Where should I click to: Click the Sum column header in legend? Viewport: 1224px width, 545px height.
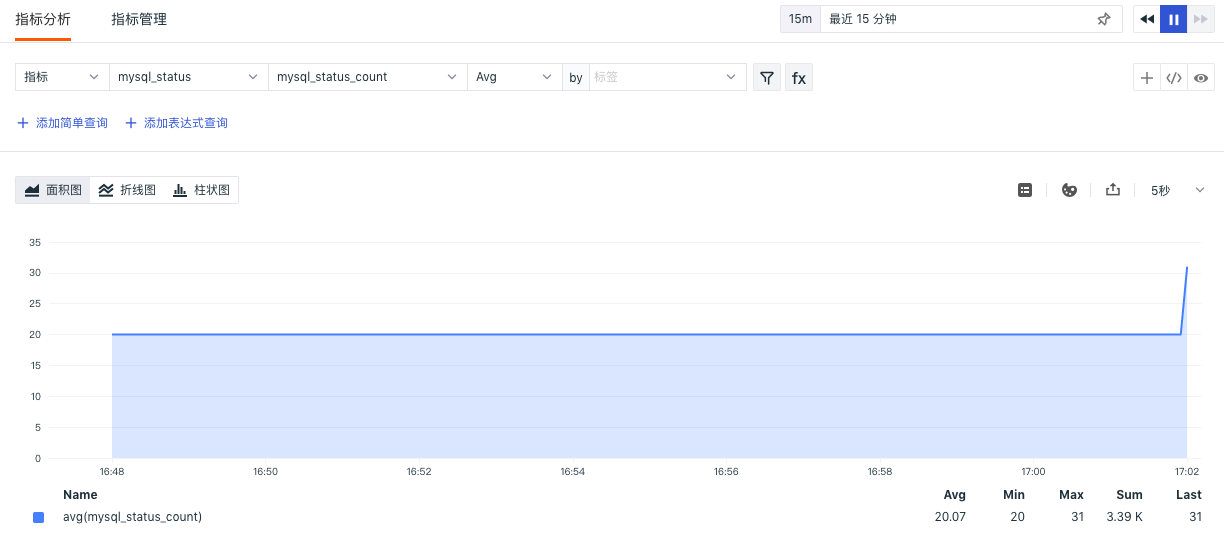[1130, 495]
